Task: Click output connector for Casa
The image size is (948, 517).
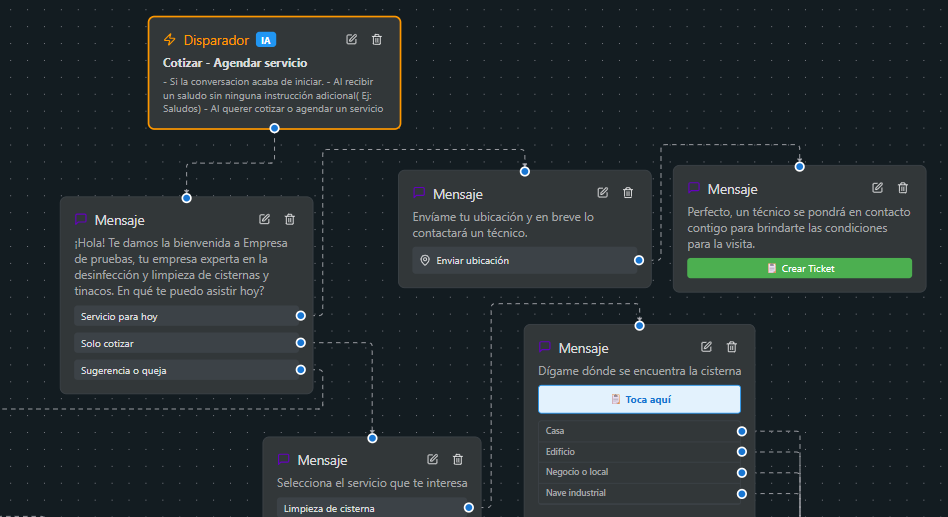Action: pos(742,431)
